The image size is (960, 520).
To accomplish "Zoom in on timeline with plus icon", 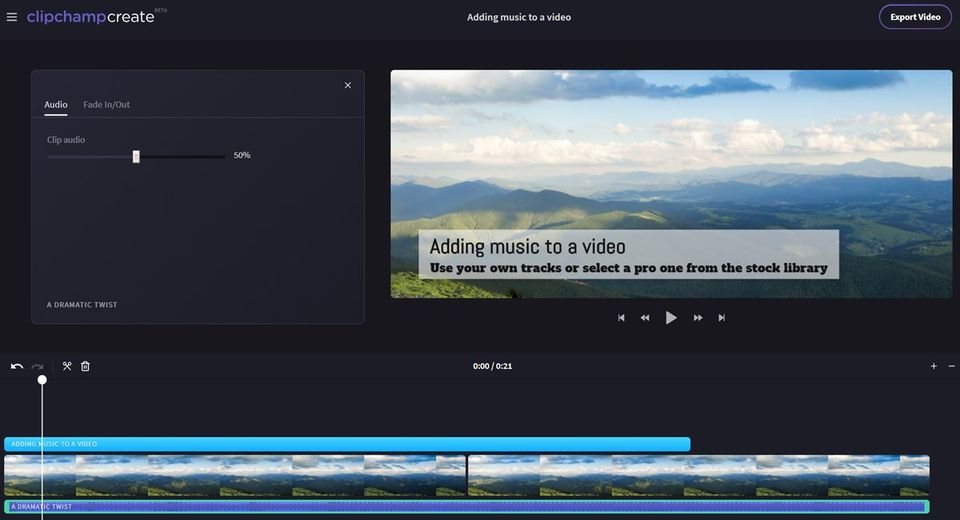I will pyautogui.click(x=934, y=366).
